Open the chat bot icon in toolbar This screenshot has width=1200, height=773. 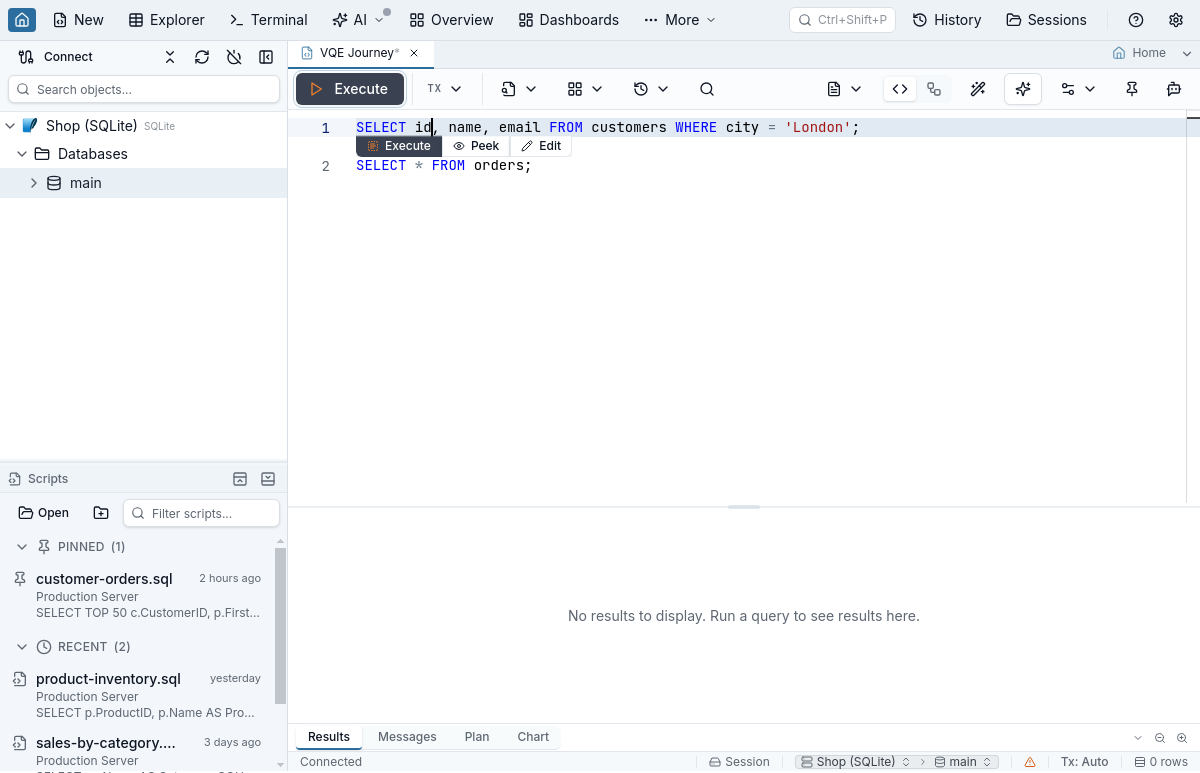(x=1174, y=89)
